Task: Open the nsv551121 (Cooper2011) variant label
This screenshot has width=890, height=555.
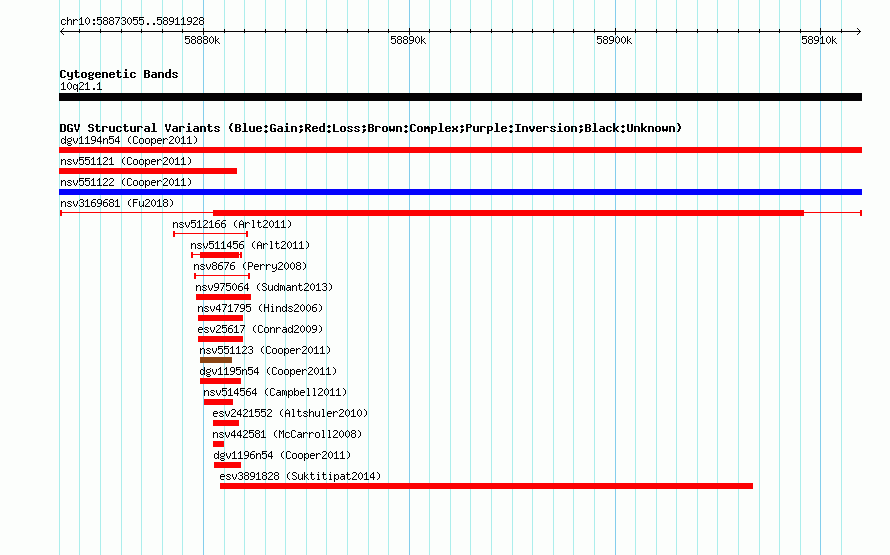Action: tap(126, 161)
